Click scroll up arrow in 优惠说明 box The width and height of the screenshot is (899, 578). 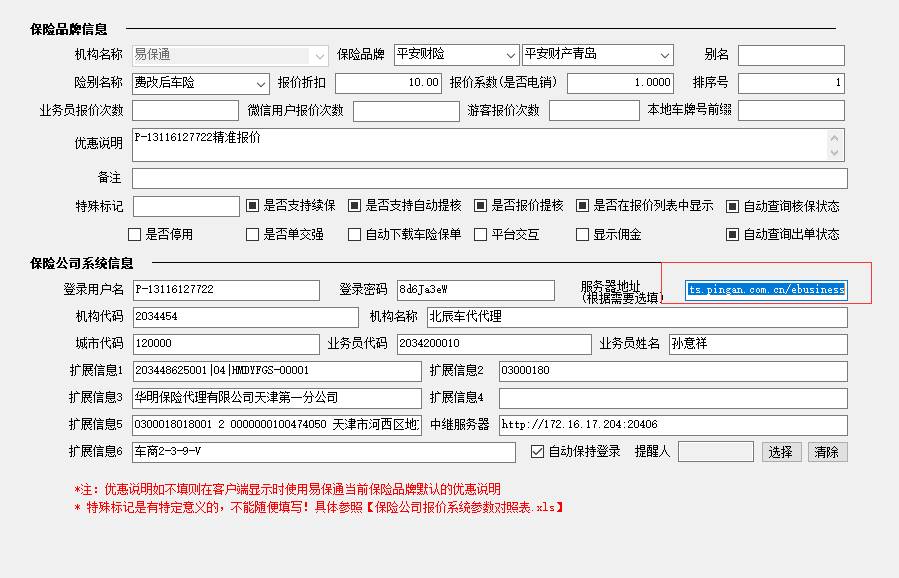coord(835,138)
